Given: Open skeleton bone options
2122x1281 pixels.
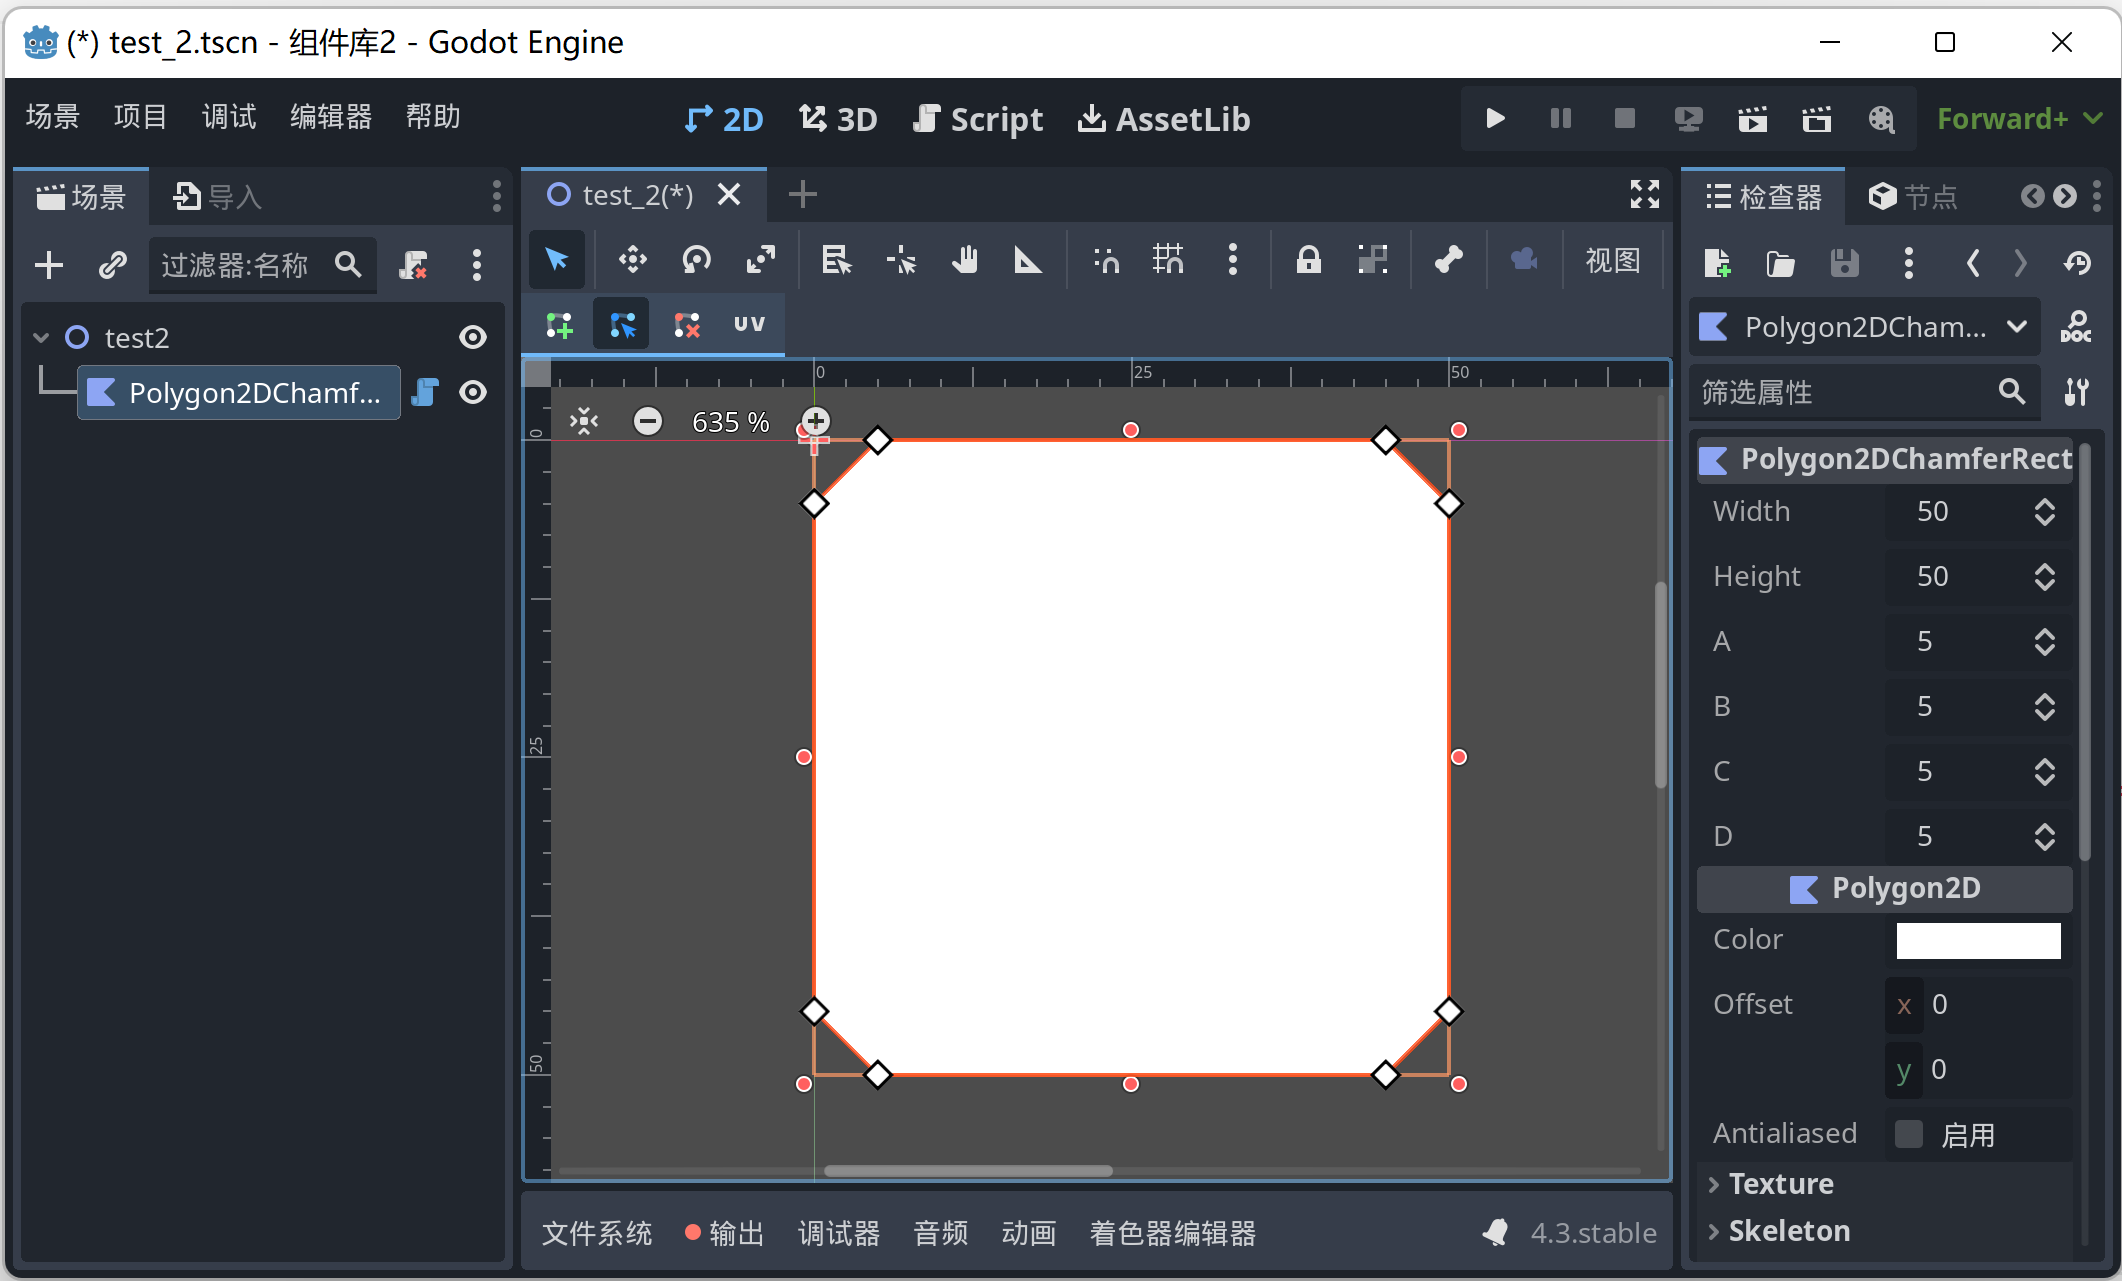Looking at the screenshot, I should point(1449,261).
